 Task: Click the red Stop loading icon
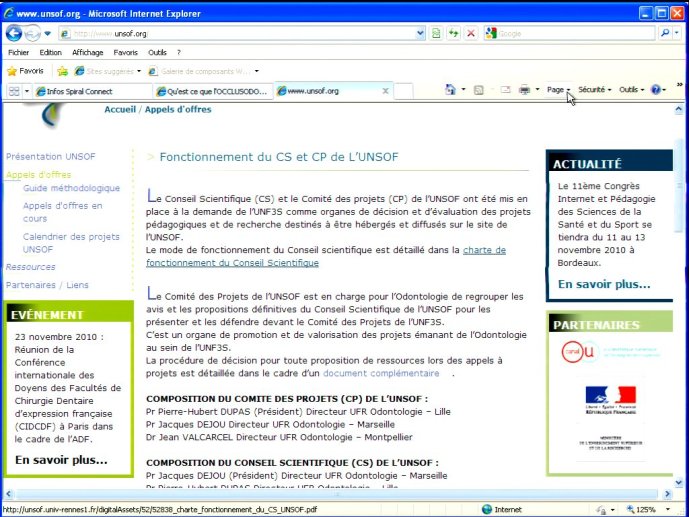471,33
